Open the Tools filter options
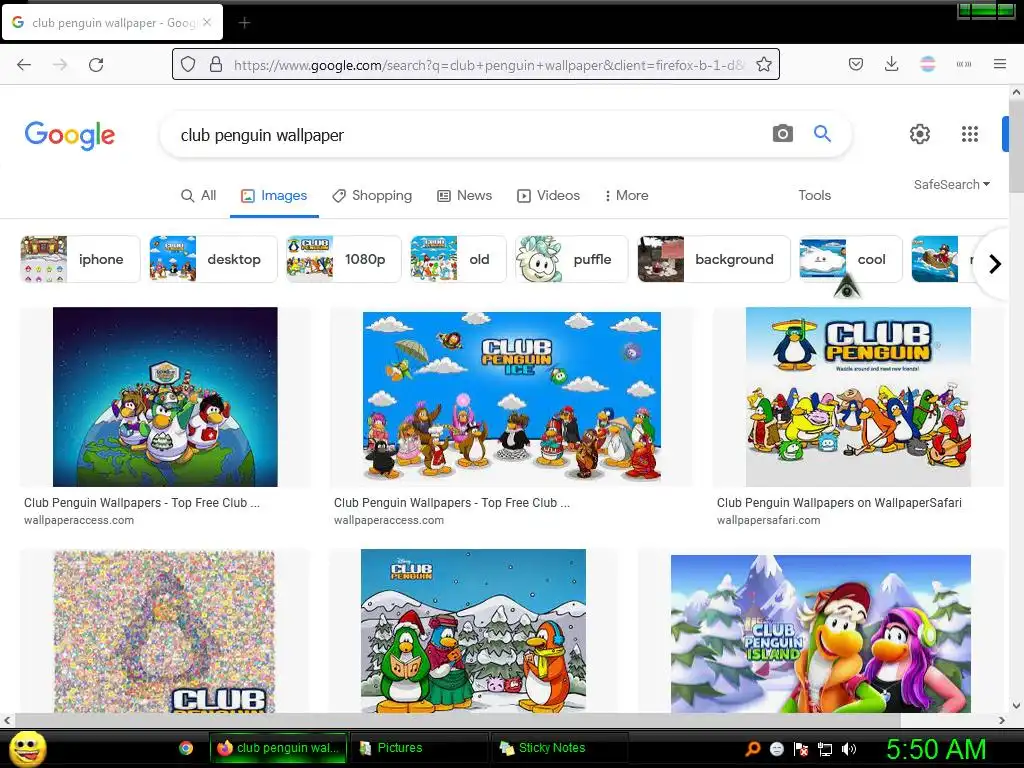This screenshot has width=1024, height=768. click(x=814, y=195)
